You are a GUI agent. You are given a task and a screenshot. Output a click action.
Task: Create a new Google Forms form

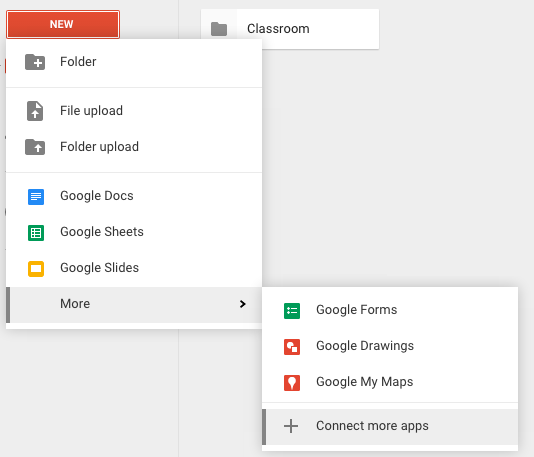[390, 310]
